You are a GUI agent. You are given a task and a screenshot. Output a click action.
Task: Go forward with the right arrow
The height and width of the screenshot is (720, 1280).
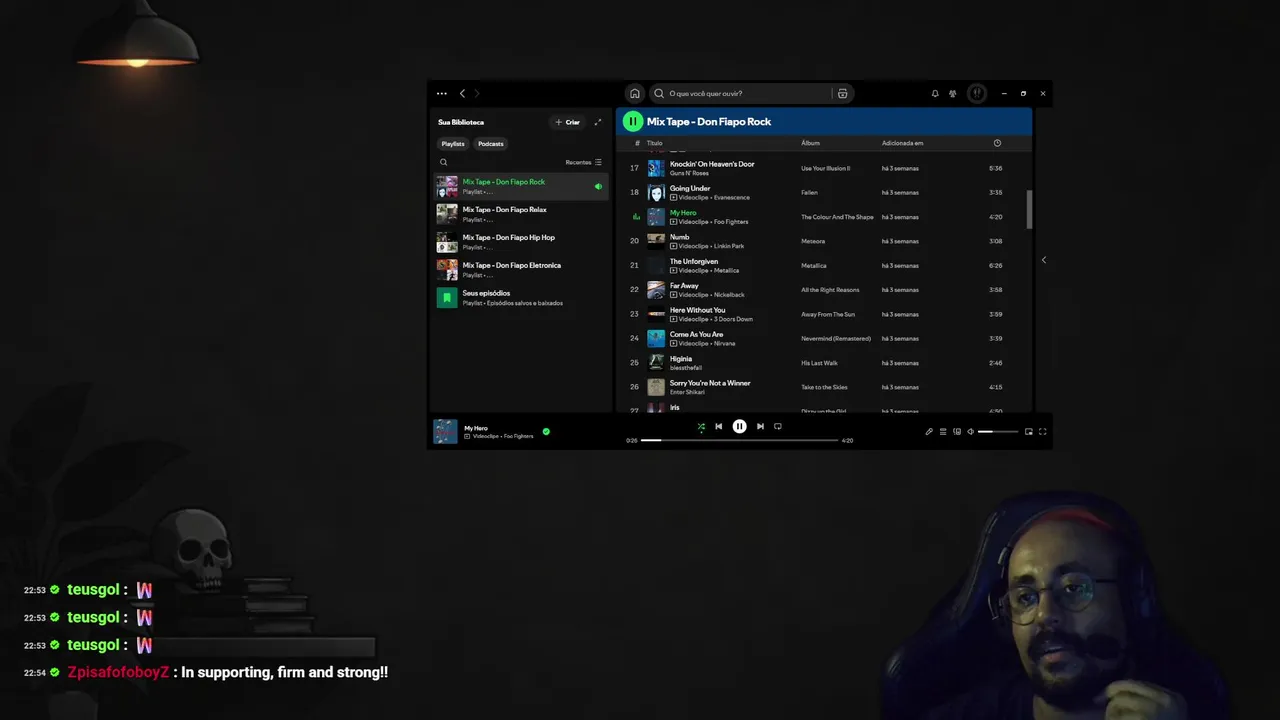coord(477,93)
